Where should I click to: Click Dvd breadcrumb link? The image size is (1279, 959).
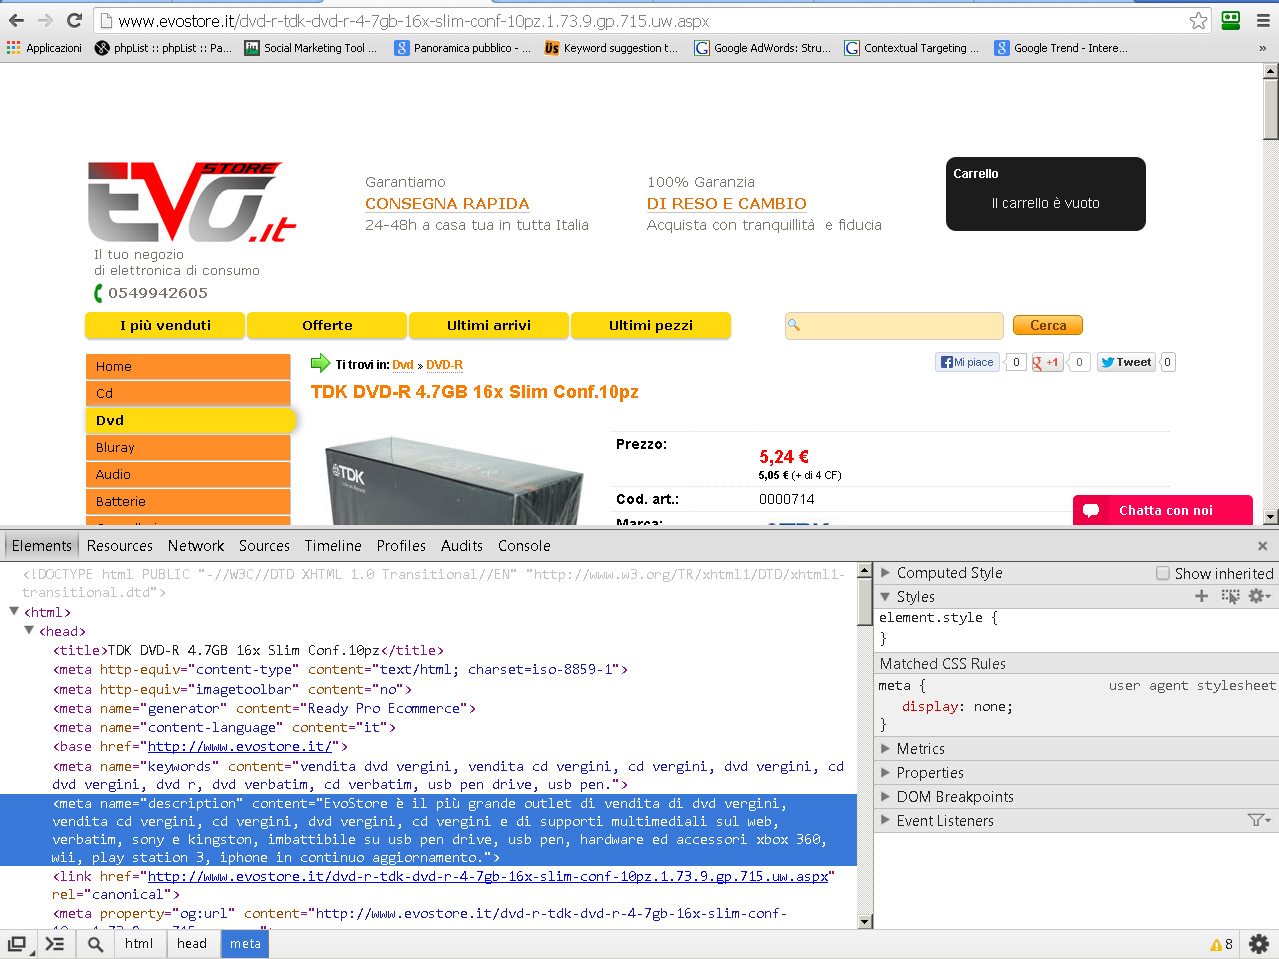tap(403, 365)
